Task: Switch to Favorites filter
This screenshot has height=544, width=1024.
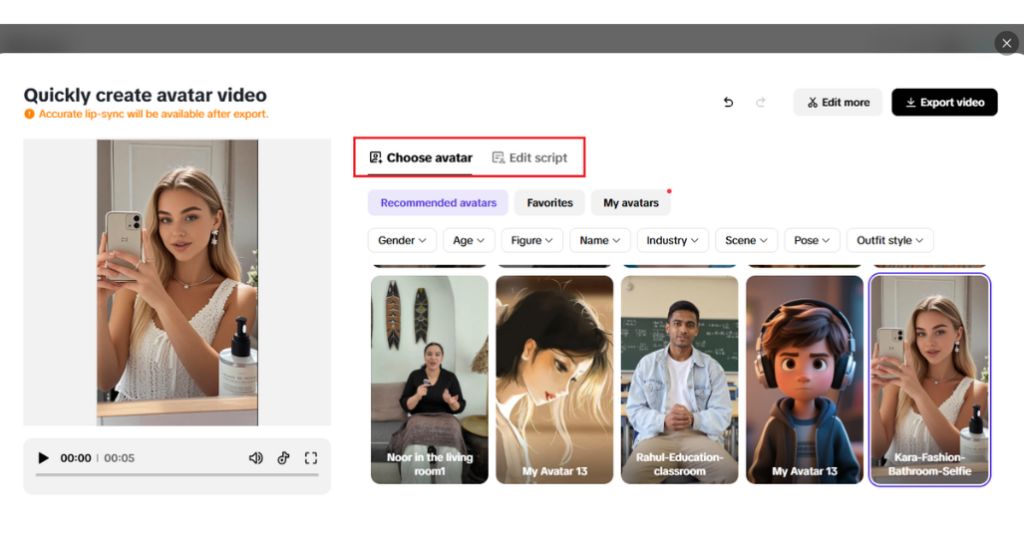Action: point(550,203)
